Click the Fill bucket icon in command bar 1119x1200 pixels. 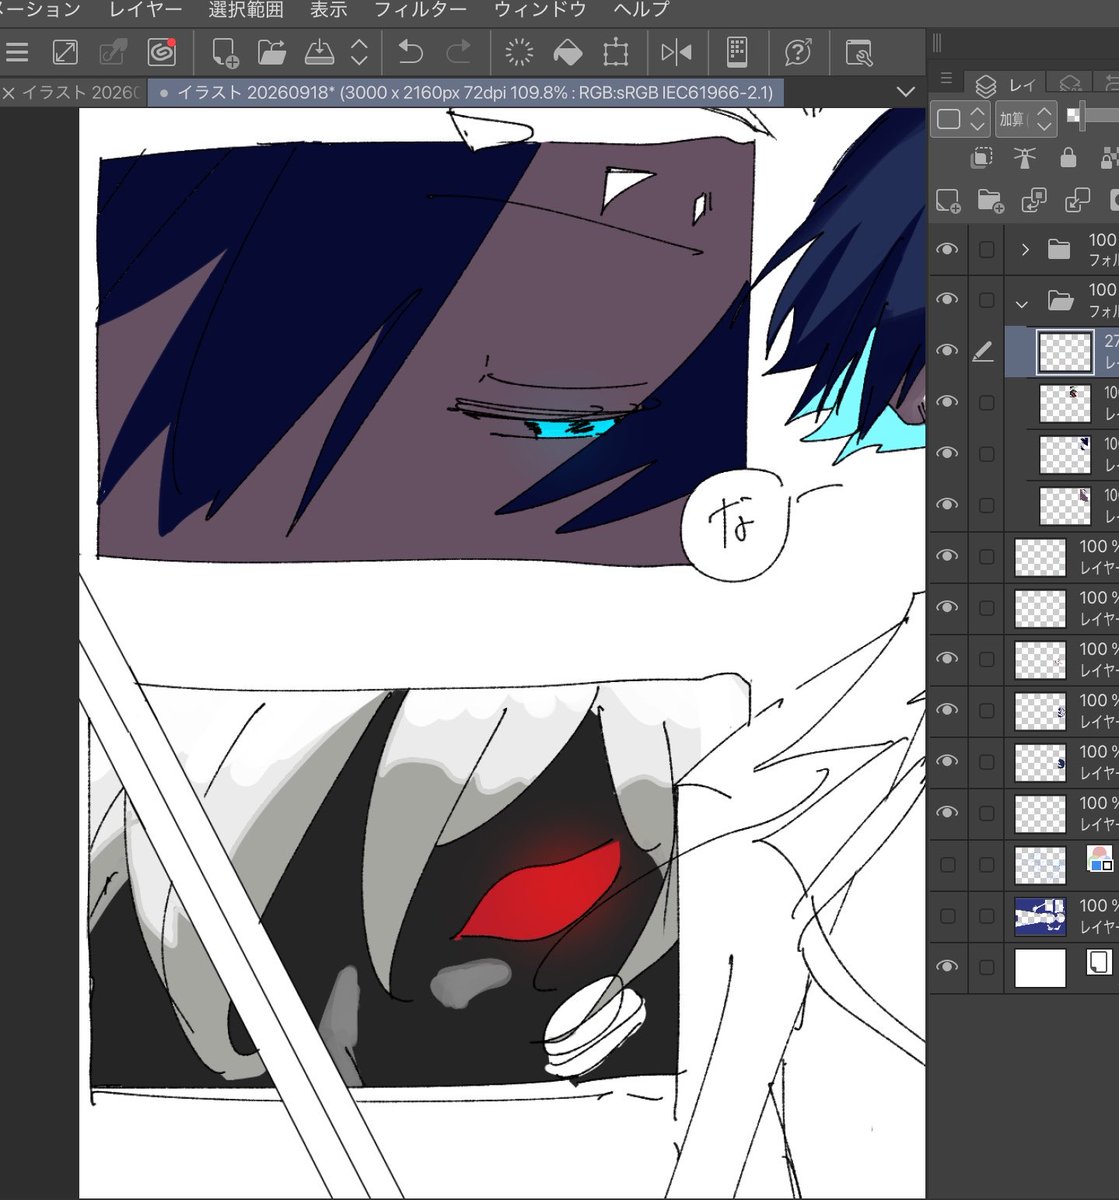click(567, 52)
